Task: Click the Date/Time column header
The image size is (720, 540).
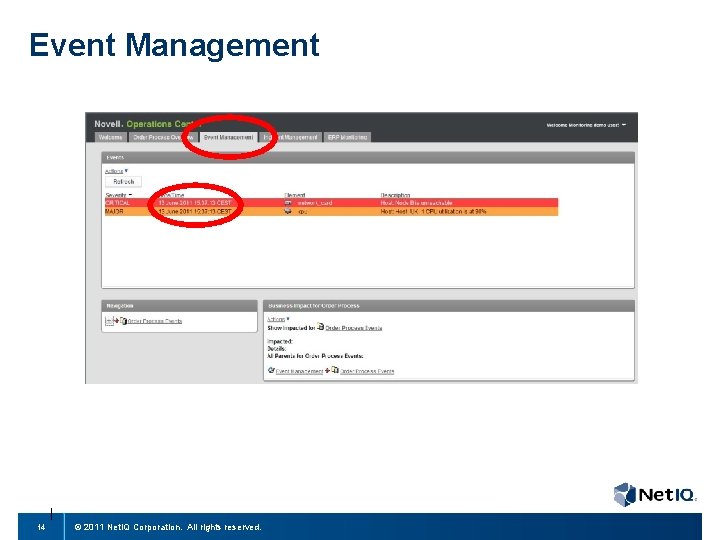Action: 171,195
